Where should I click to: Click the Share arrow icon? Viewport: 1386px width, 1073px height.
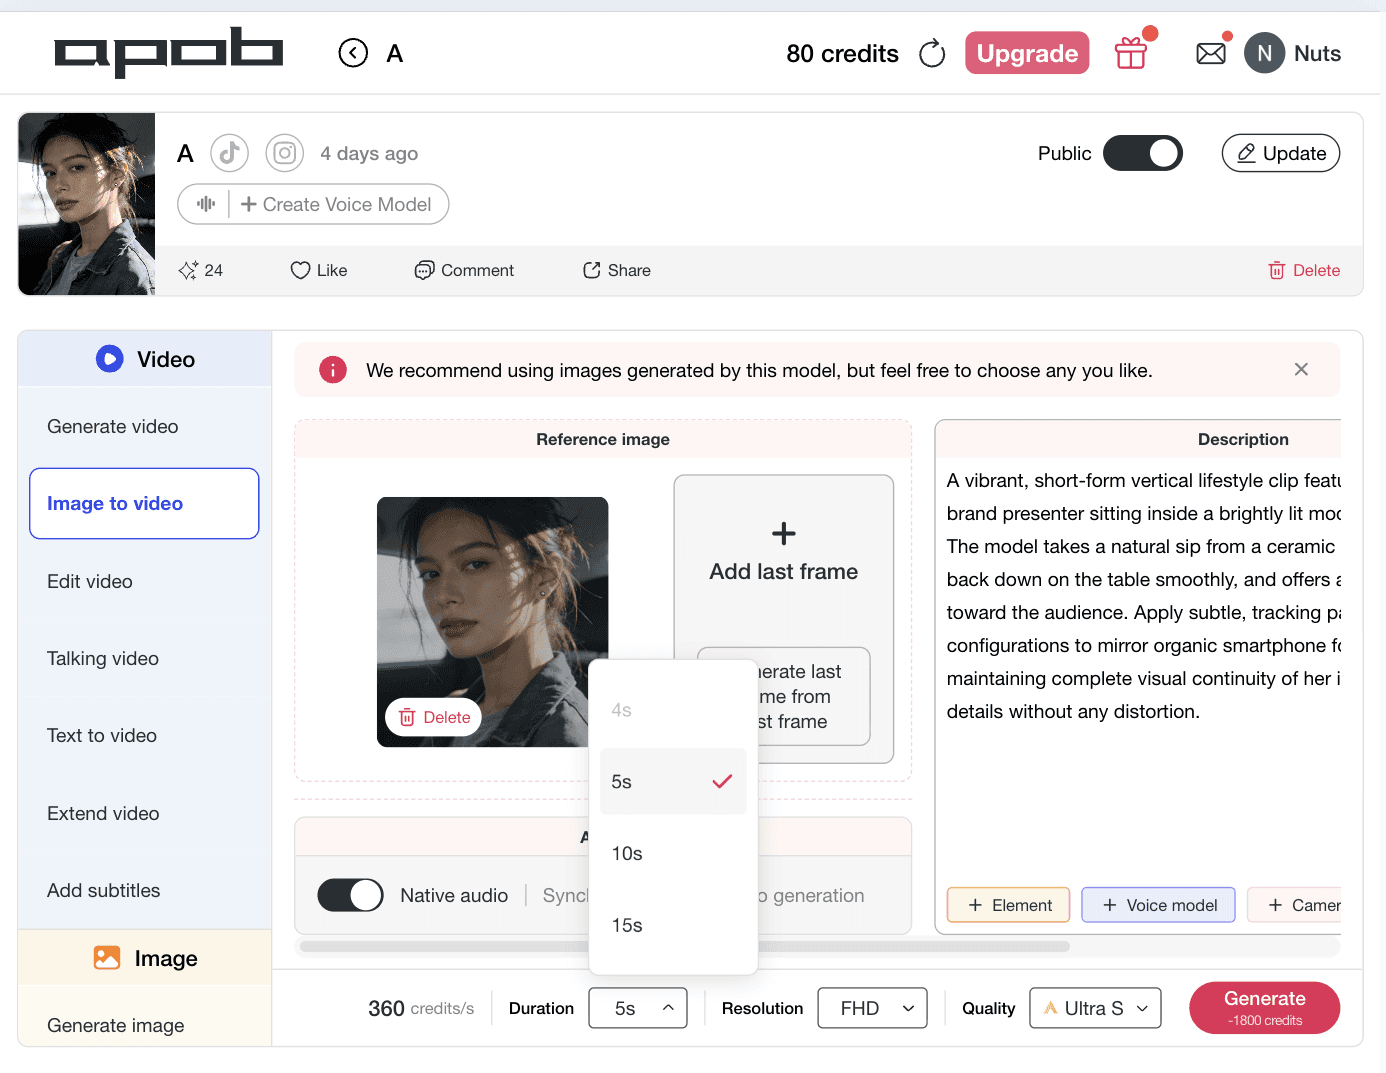[592, 270]
